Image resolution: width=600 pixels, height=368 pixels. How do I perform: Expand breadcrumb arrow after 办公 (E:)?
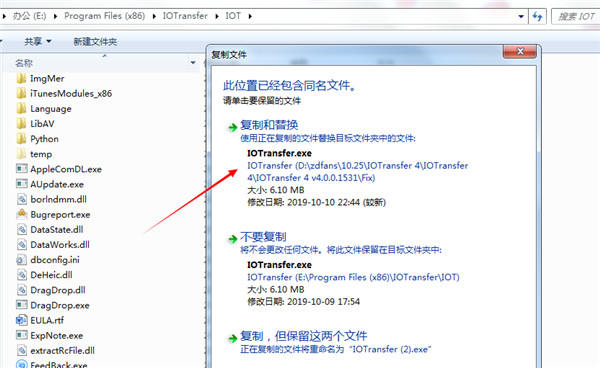(55, 16)
